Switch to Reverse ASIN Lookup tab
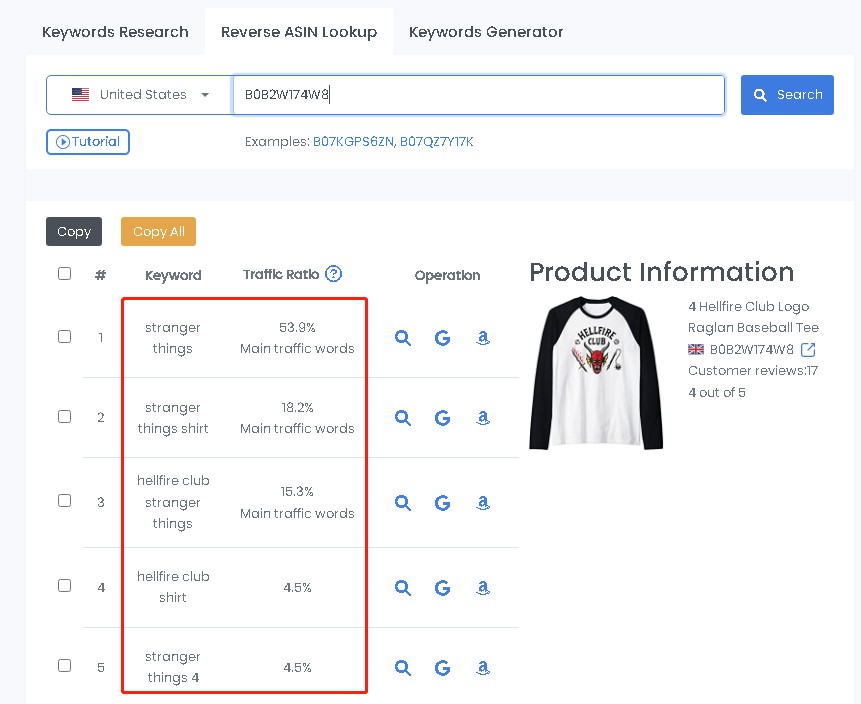This screenshot has height=704, width=861. (299, 32)
